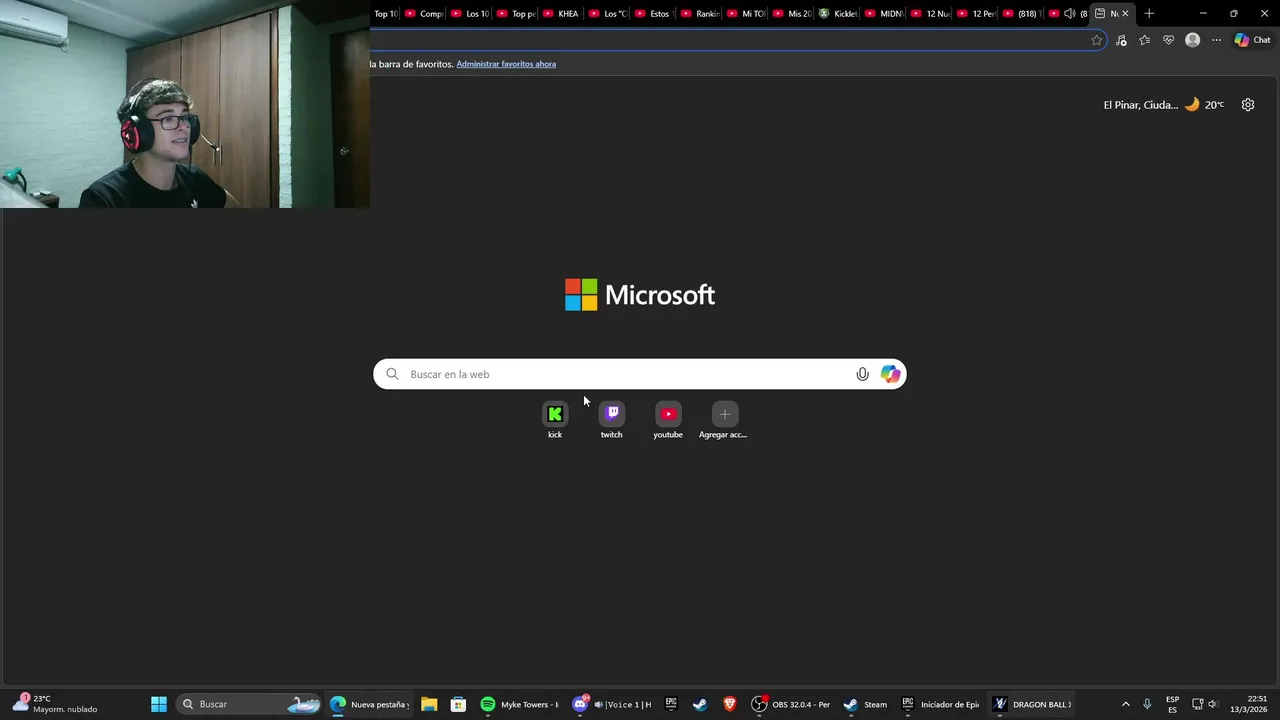Screen dimensions: 1280x720
Task: Open the Nueva pestaña Edge taskbar item
Action: coord(370,704)
